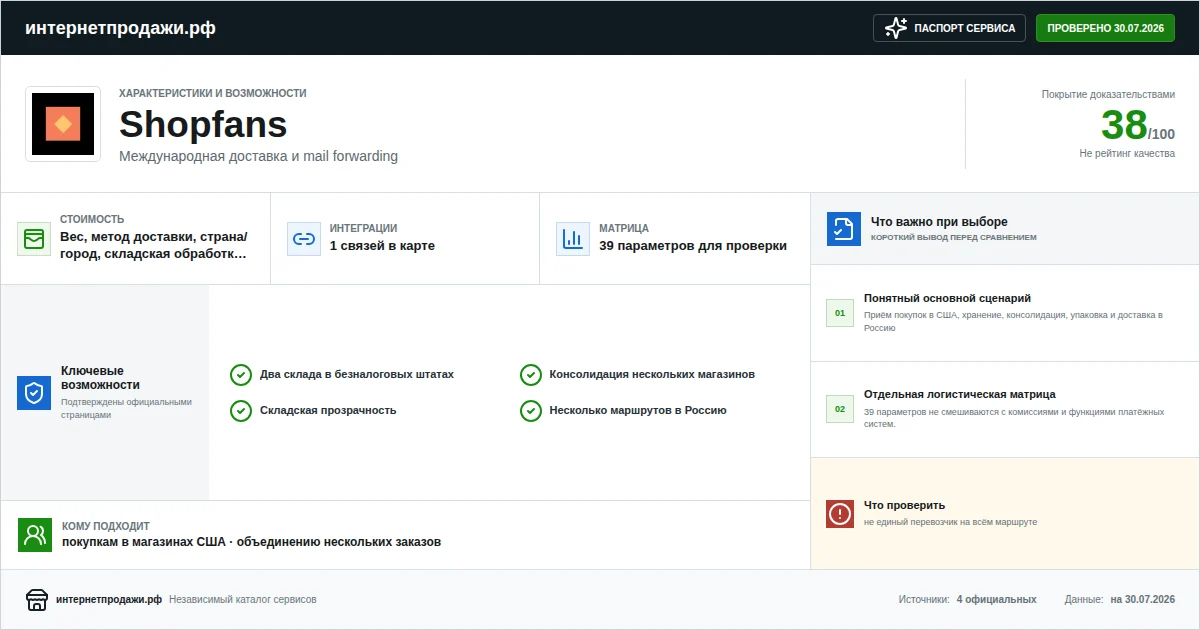The height and width of the screenshot is (630, 1200).
Task: Open the Паспорт сервиса button
Action: pyautogui.click(x=950, y=28)
